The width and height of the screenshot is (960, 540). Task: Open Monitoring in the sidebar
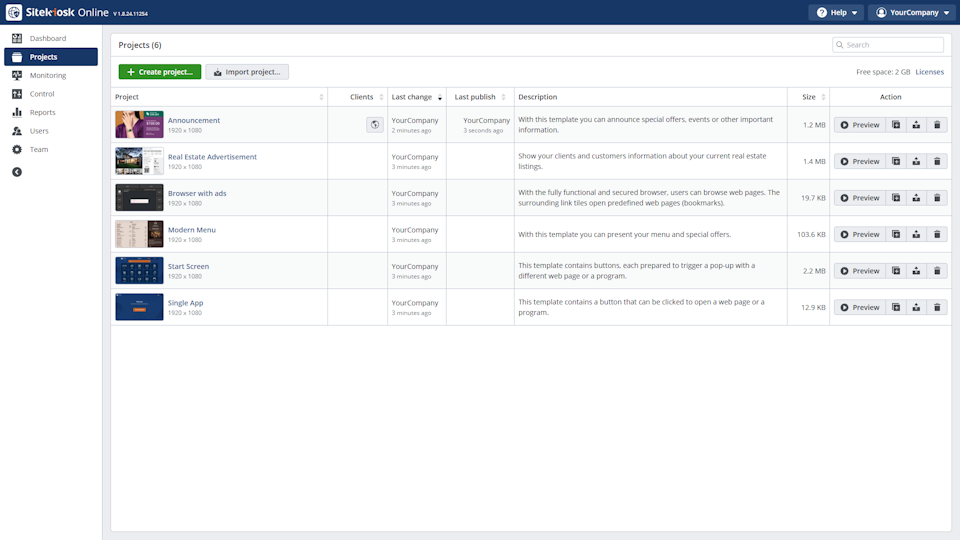pos(47,75)
